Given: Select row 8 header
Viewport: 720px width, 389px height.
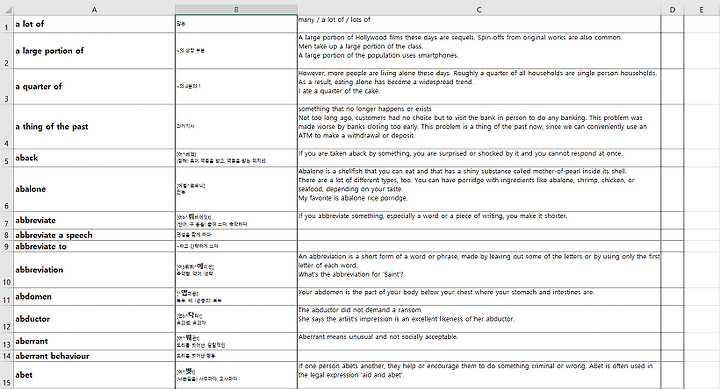Looking at the screenshot, I should pyautogui.click(x=7, y=235).
